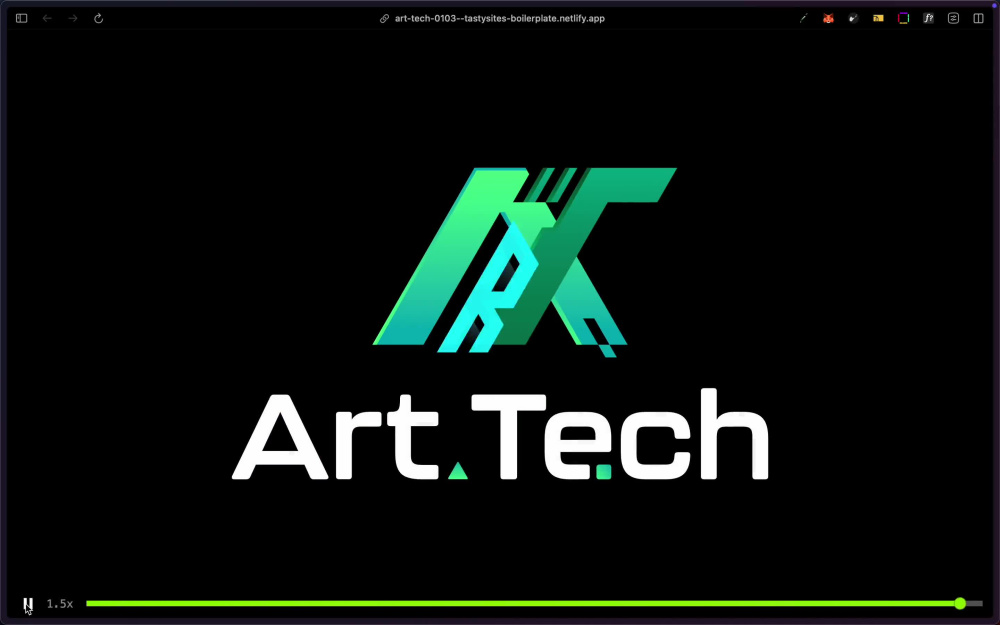Select the art-tech netlify URL text
This screenshot has width=1000, height=625.
tap(499, 18)
